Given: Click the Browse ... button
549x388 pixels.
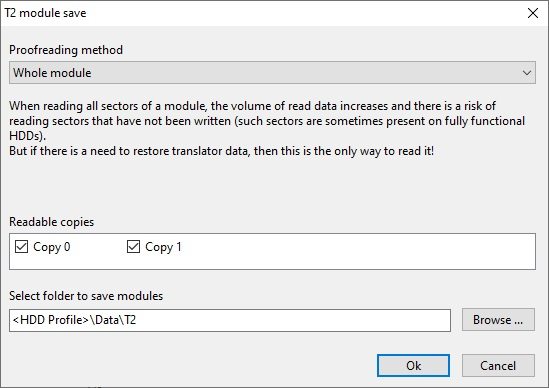Looking at the screenshot, I should pyautogui.click(x=498, y=320).
